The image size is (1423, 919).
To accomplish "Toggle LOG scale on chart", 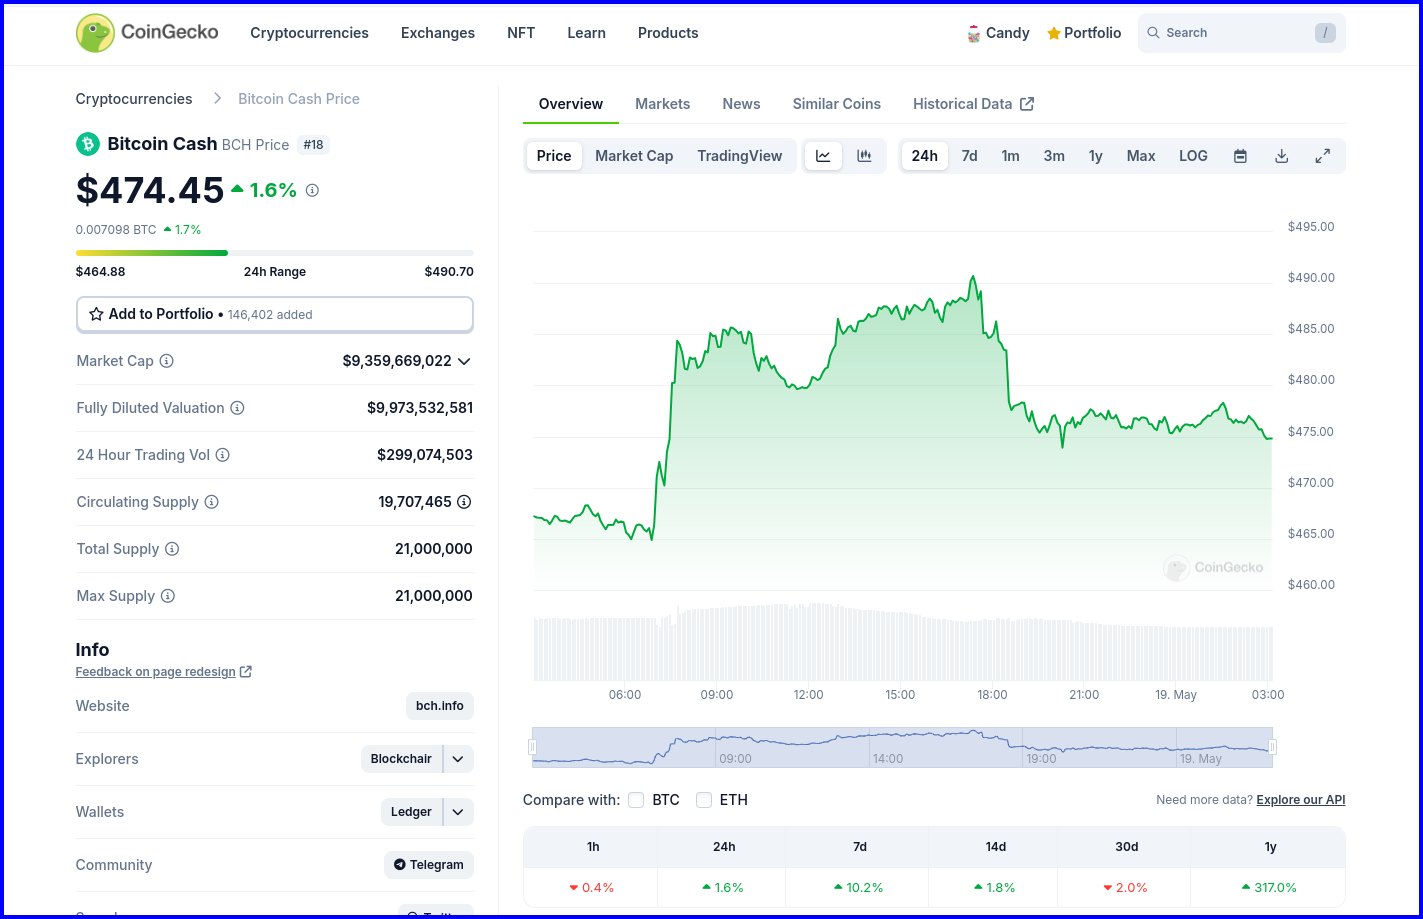I will (x=1193, y=156).
